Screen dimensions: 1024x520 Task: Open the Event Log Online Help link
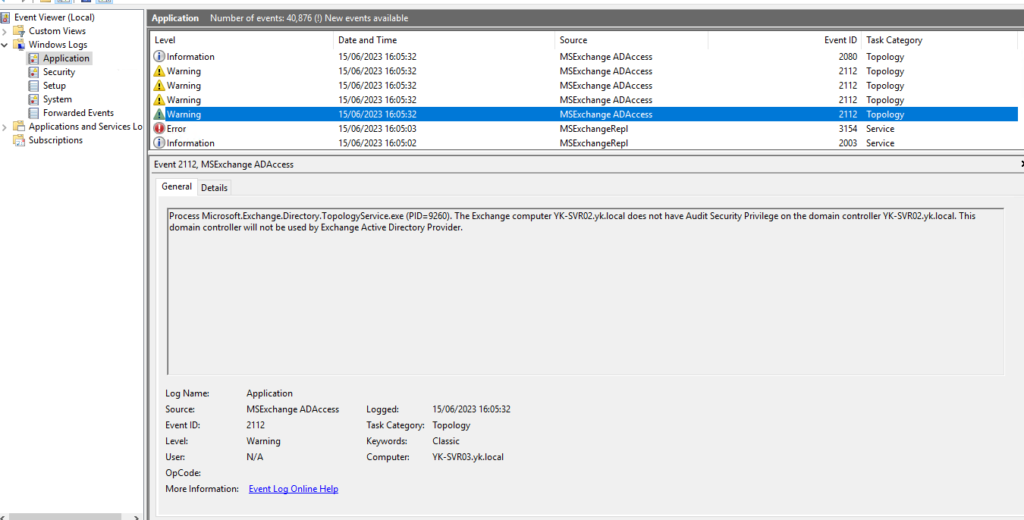point(293,489)
